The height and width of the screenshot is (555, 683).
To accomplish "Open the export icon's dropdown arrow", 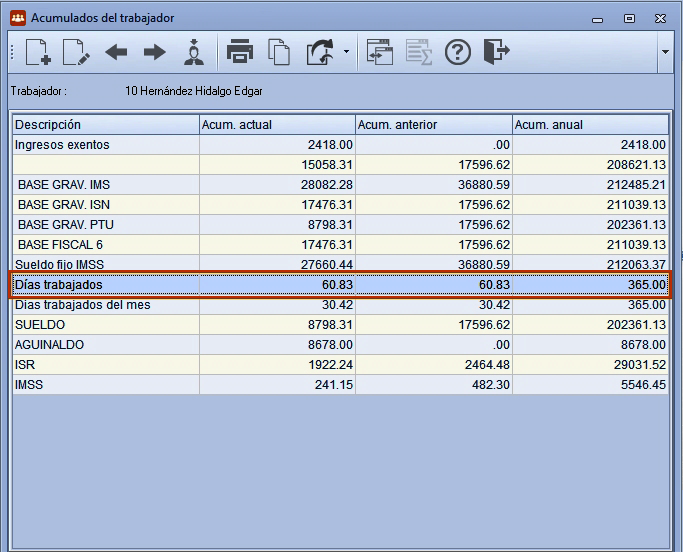I will 346,52.
